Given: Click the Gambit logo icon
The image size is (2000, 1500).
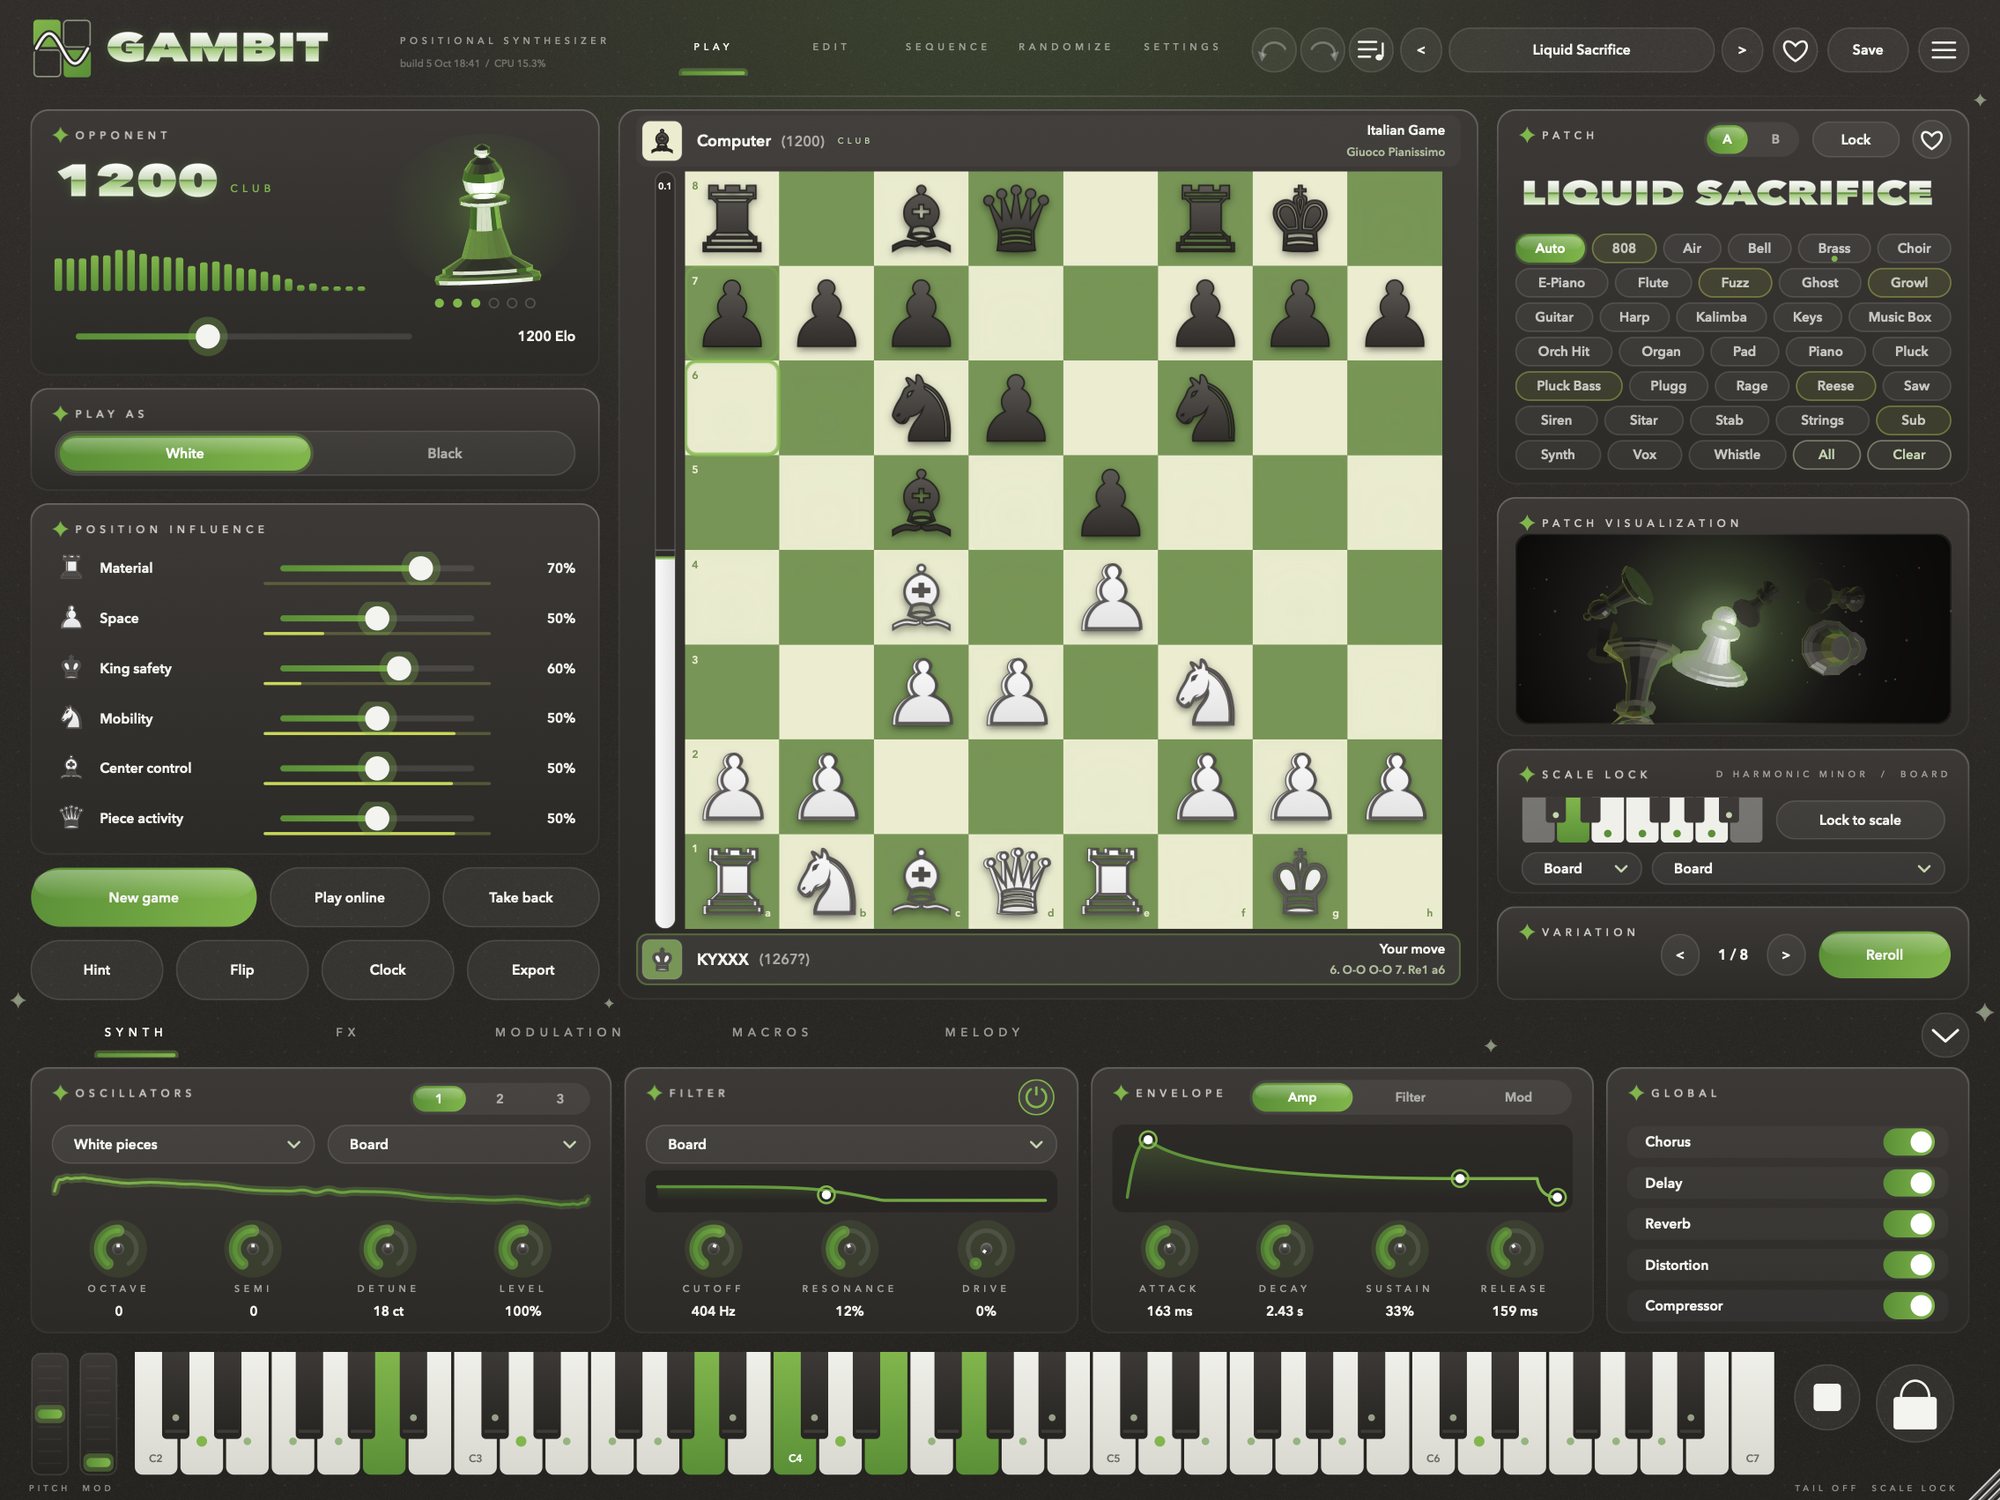Looking at the screenshot, I should (62, 48).
